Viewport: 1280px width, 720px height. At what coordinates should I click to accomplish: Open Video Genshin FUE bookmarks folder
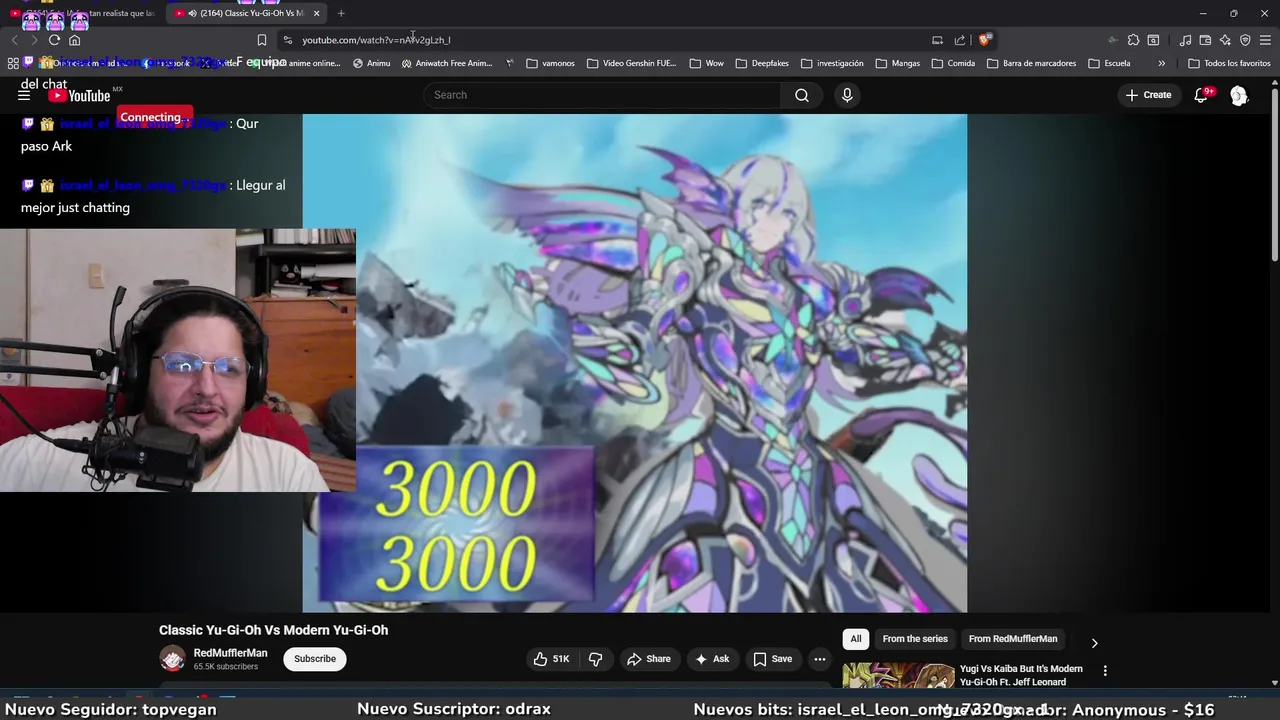coord(631,63)
